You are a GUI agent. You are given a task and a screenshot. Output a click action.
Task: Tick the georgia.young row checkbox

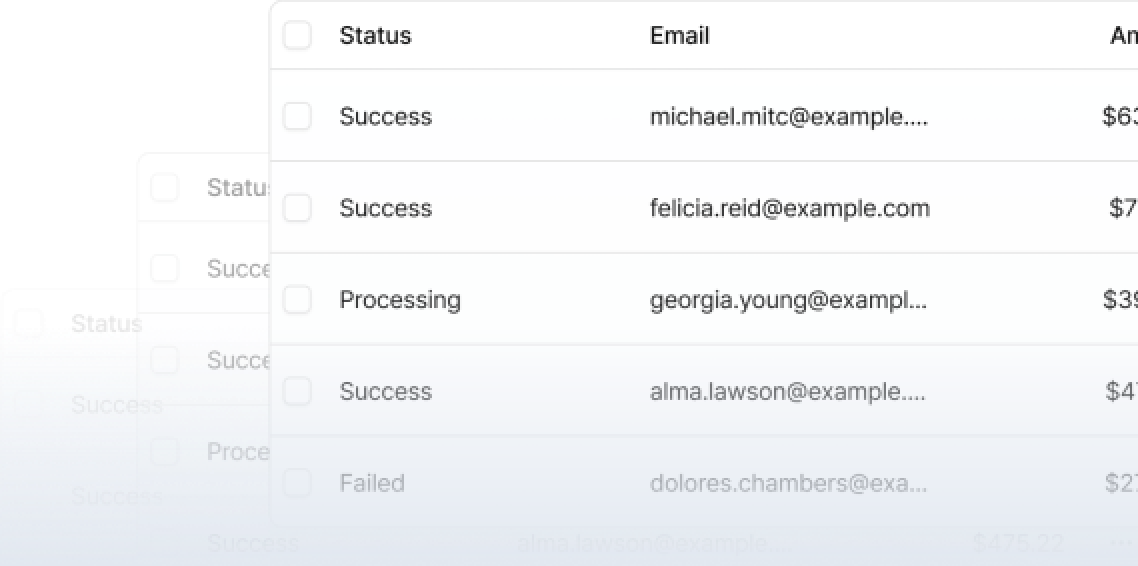click(x=297, y=300)
